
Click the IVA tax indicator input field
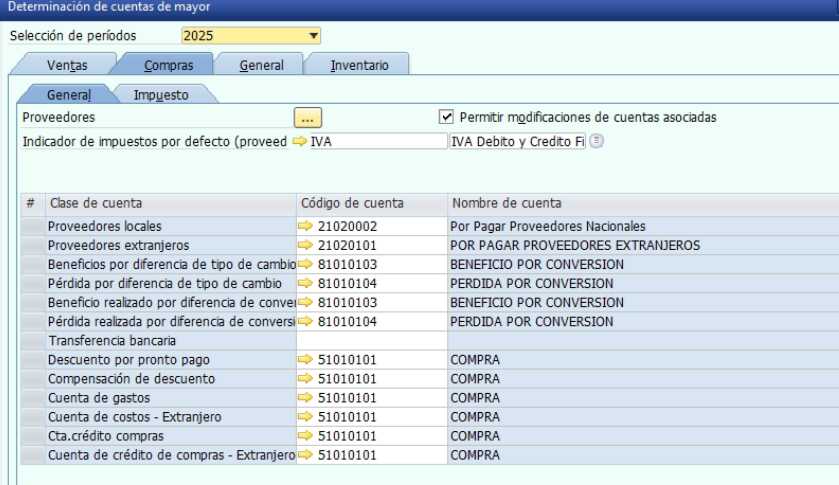[x=377, y=142]
